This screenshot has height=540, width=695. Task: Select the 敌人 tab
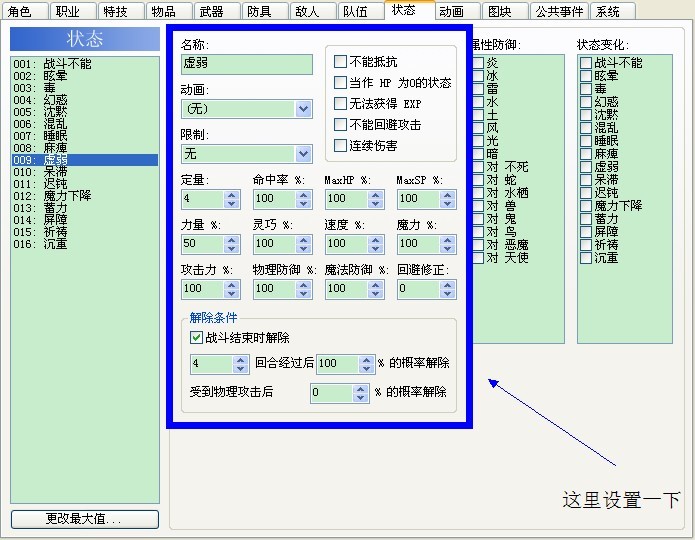click(312, 11)
